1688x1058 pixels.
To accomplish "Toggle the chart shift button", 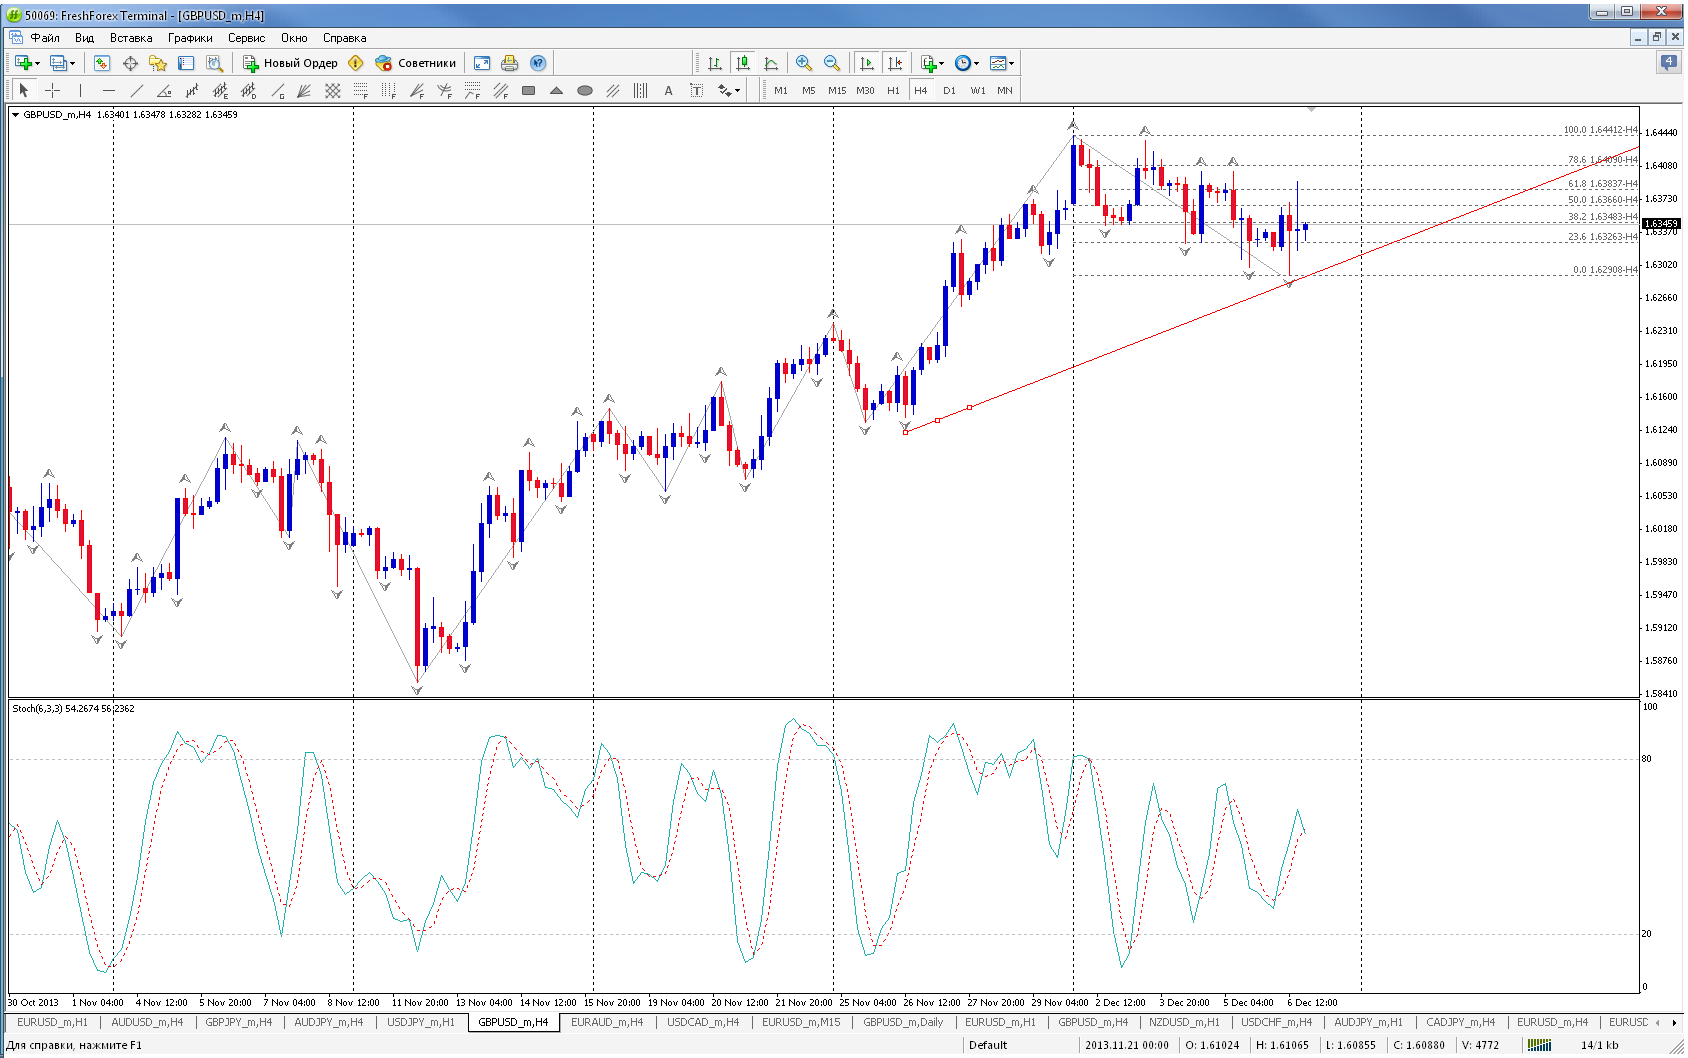I will pos(895,63).
